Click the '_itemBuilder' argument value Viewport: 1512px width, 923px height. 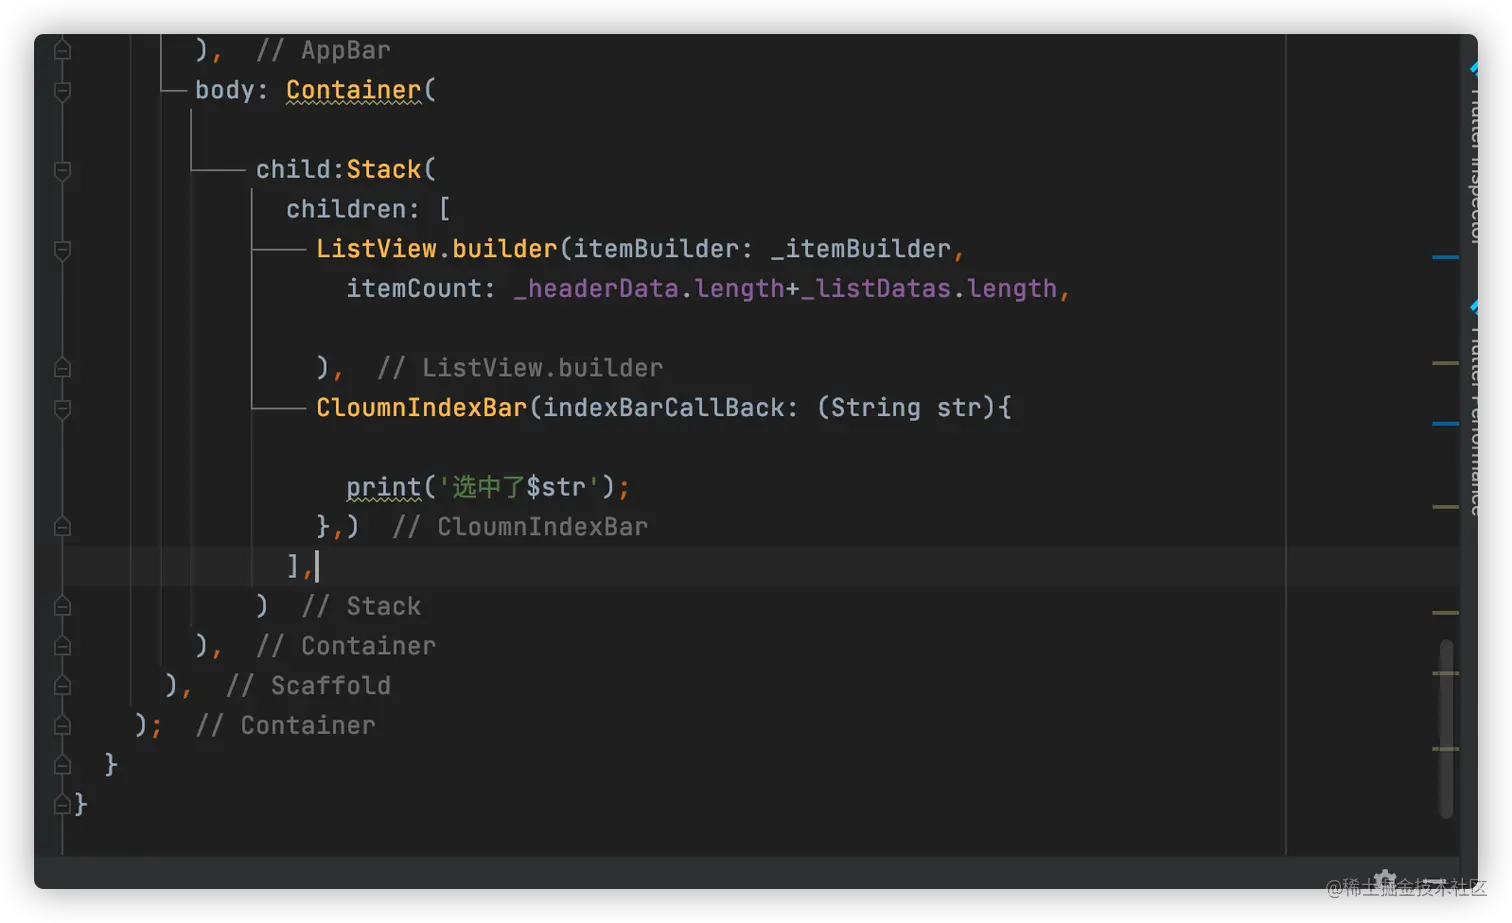[x=861, y=249]
